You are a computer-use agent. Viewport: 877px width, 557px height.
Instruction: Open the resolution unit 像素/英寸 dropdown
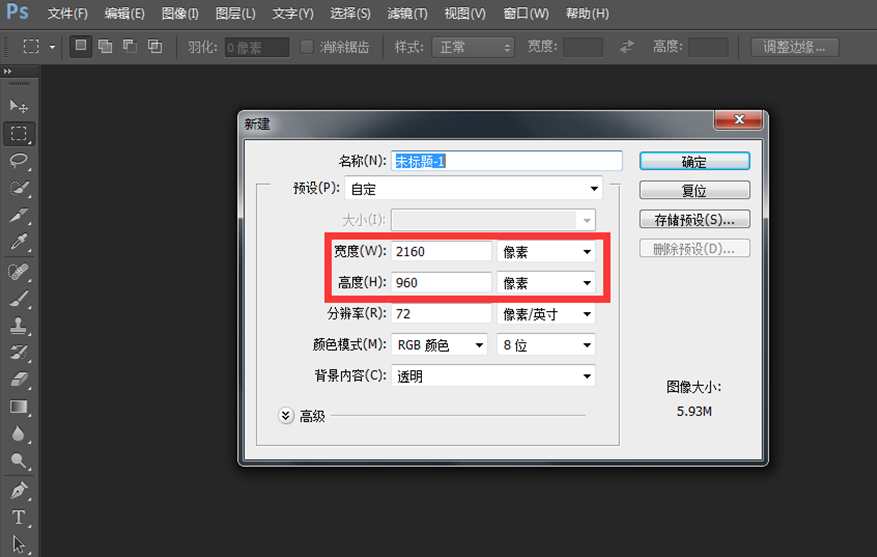546,314
